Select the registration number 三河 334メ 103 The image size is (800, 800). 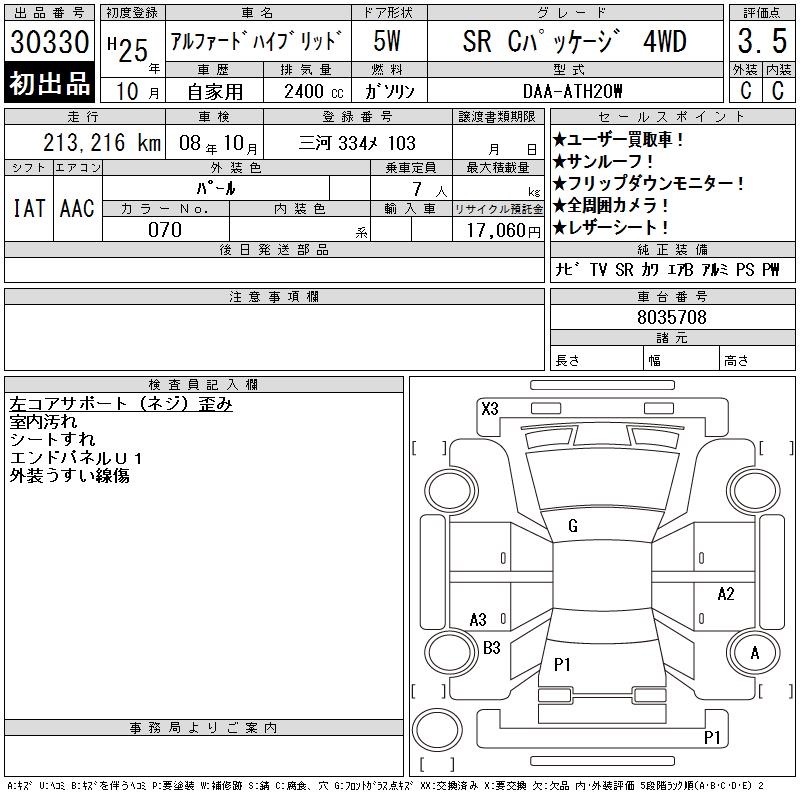(x=357, y=143)
